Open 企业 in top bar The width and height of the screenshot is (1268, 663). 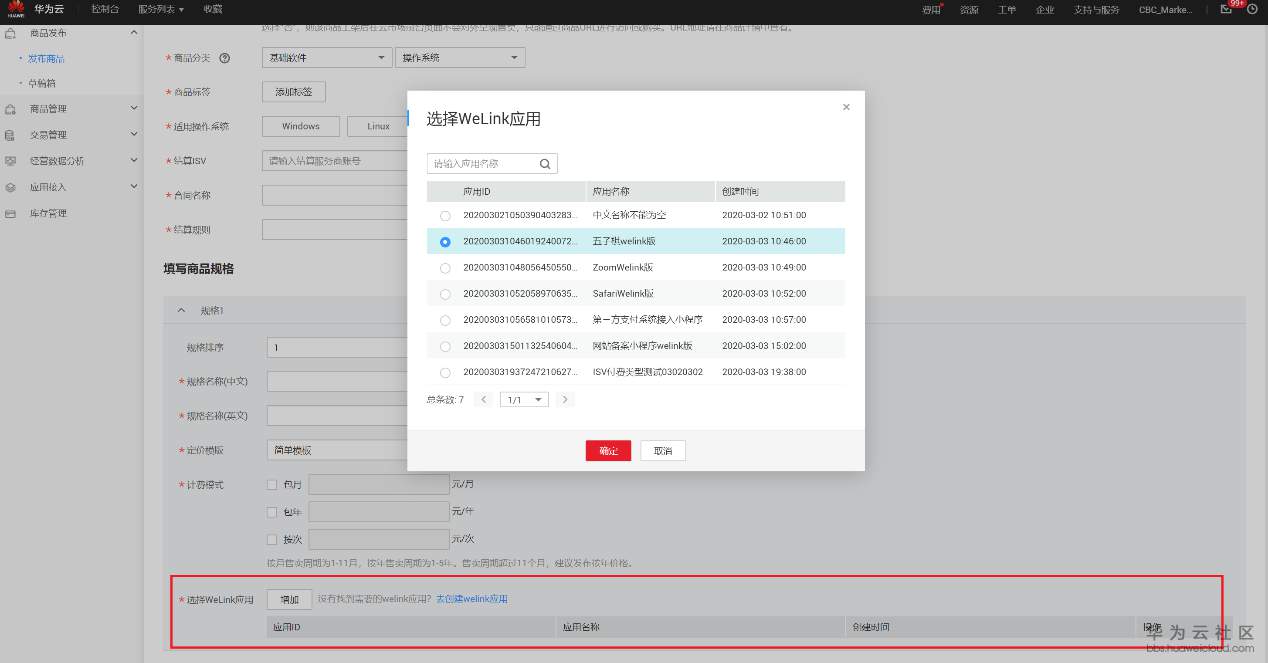pyautogui.click(x=1045, y=9)
